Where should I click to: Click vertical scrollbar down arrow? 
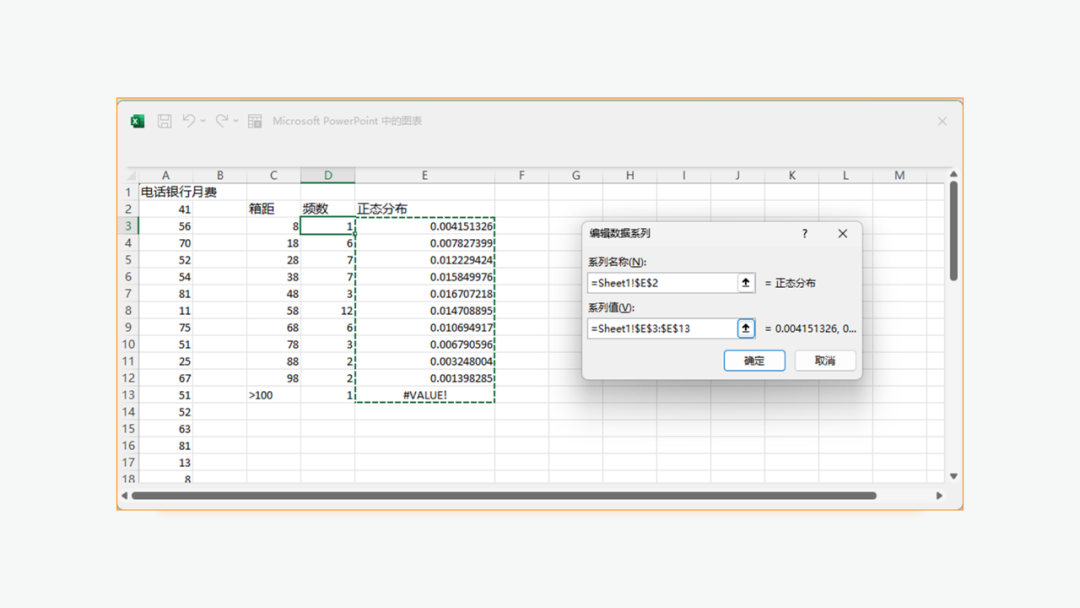953,476
